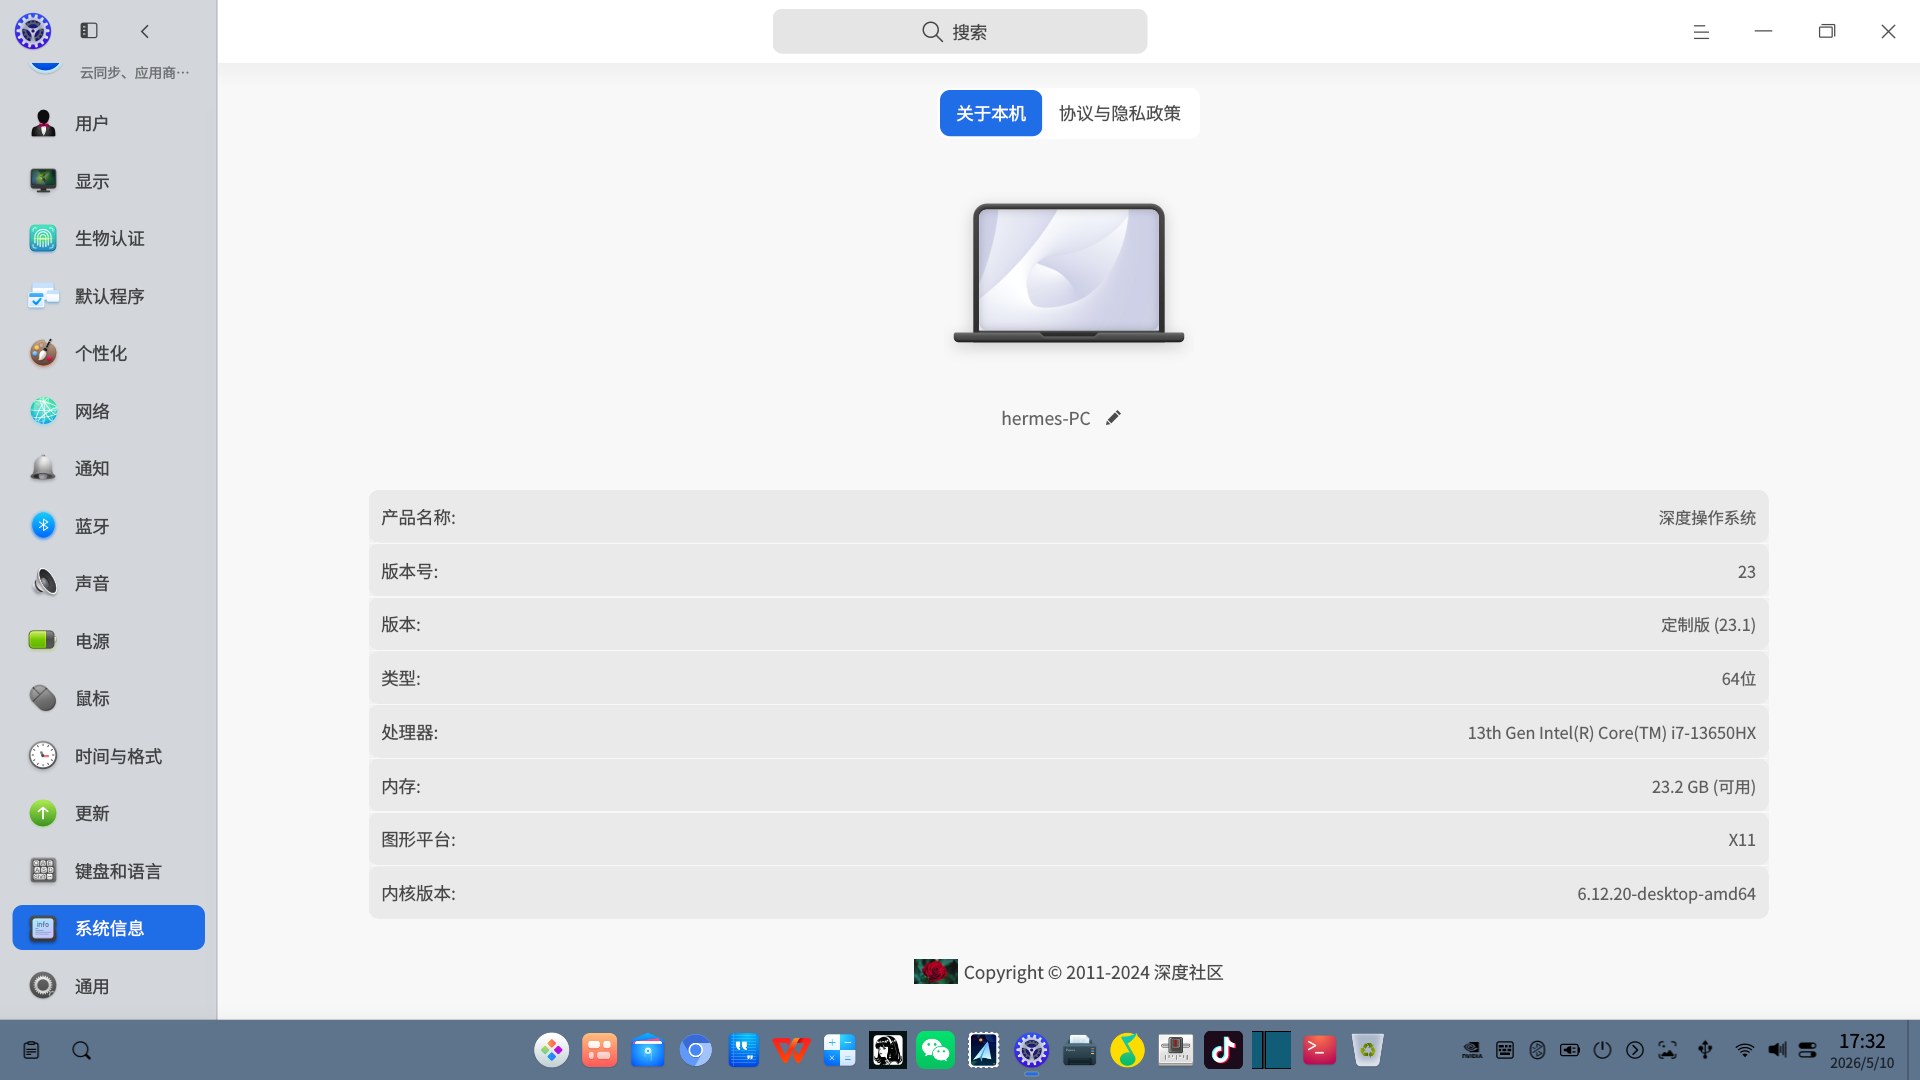Open the 鼠标 mouse settings
Screen dimensions: 1920x1080
[108, 698]
